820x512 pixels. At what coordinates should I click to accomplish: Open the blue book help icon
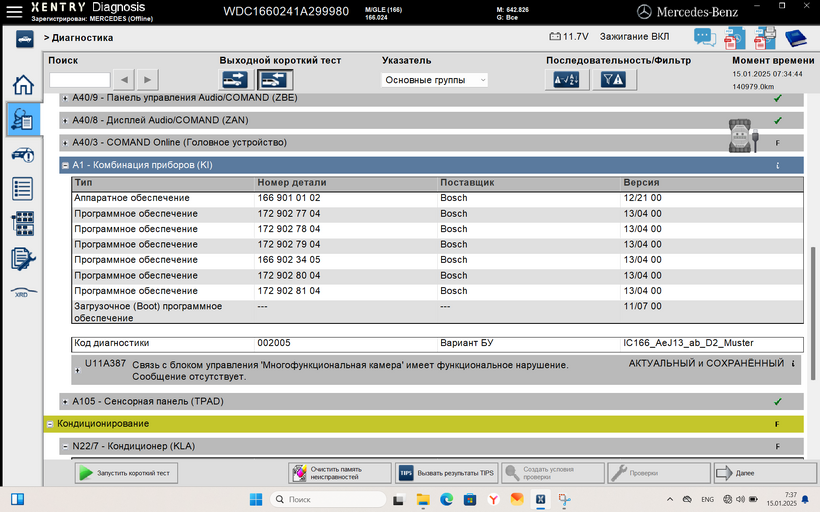coord(795,38)
